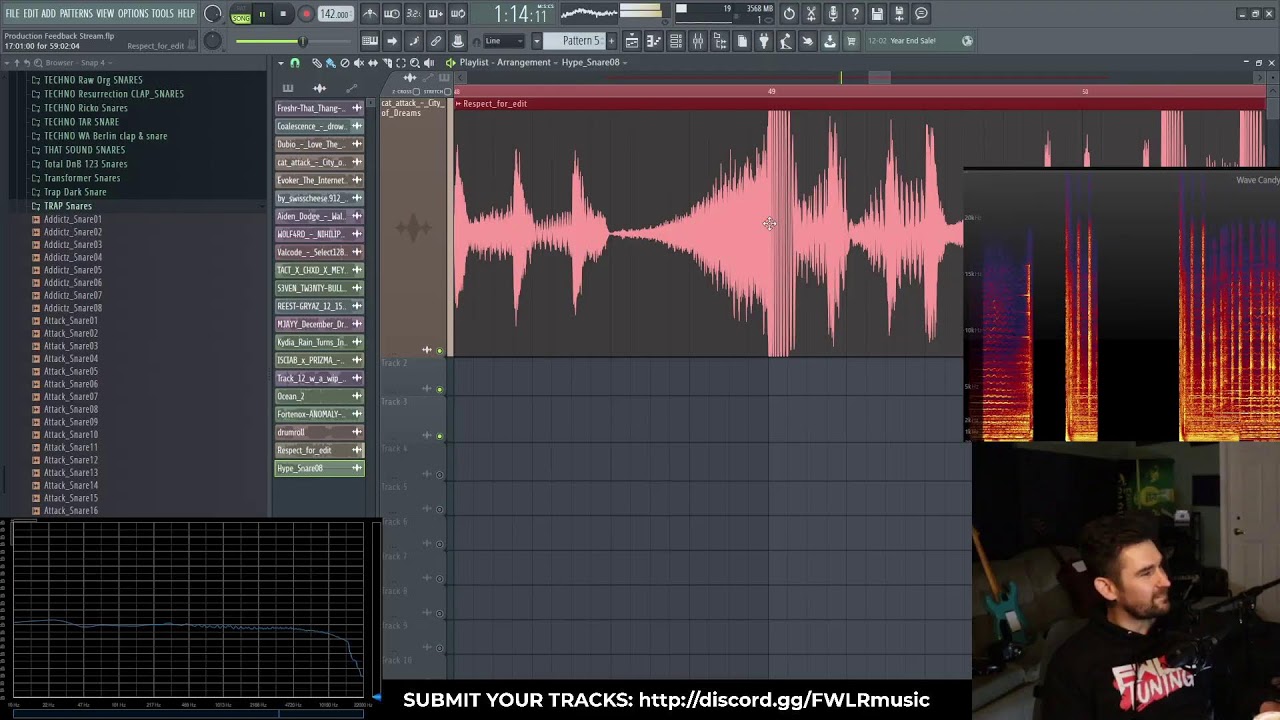1280x720 pixels.
Task: Open the PATTERNS menu
Action: point(76,13)
